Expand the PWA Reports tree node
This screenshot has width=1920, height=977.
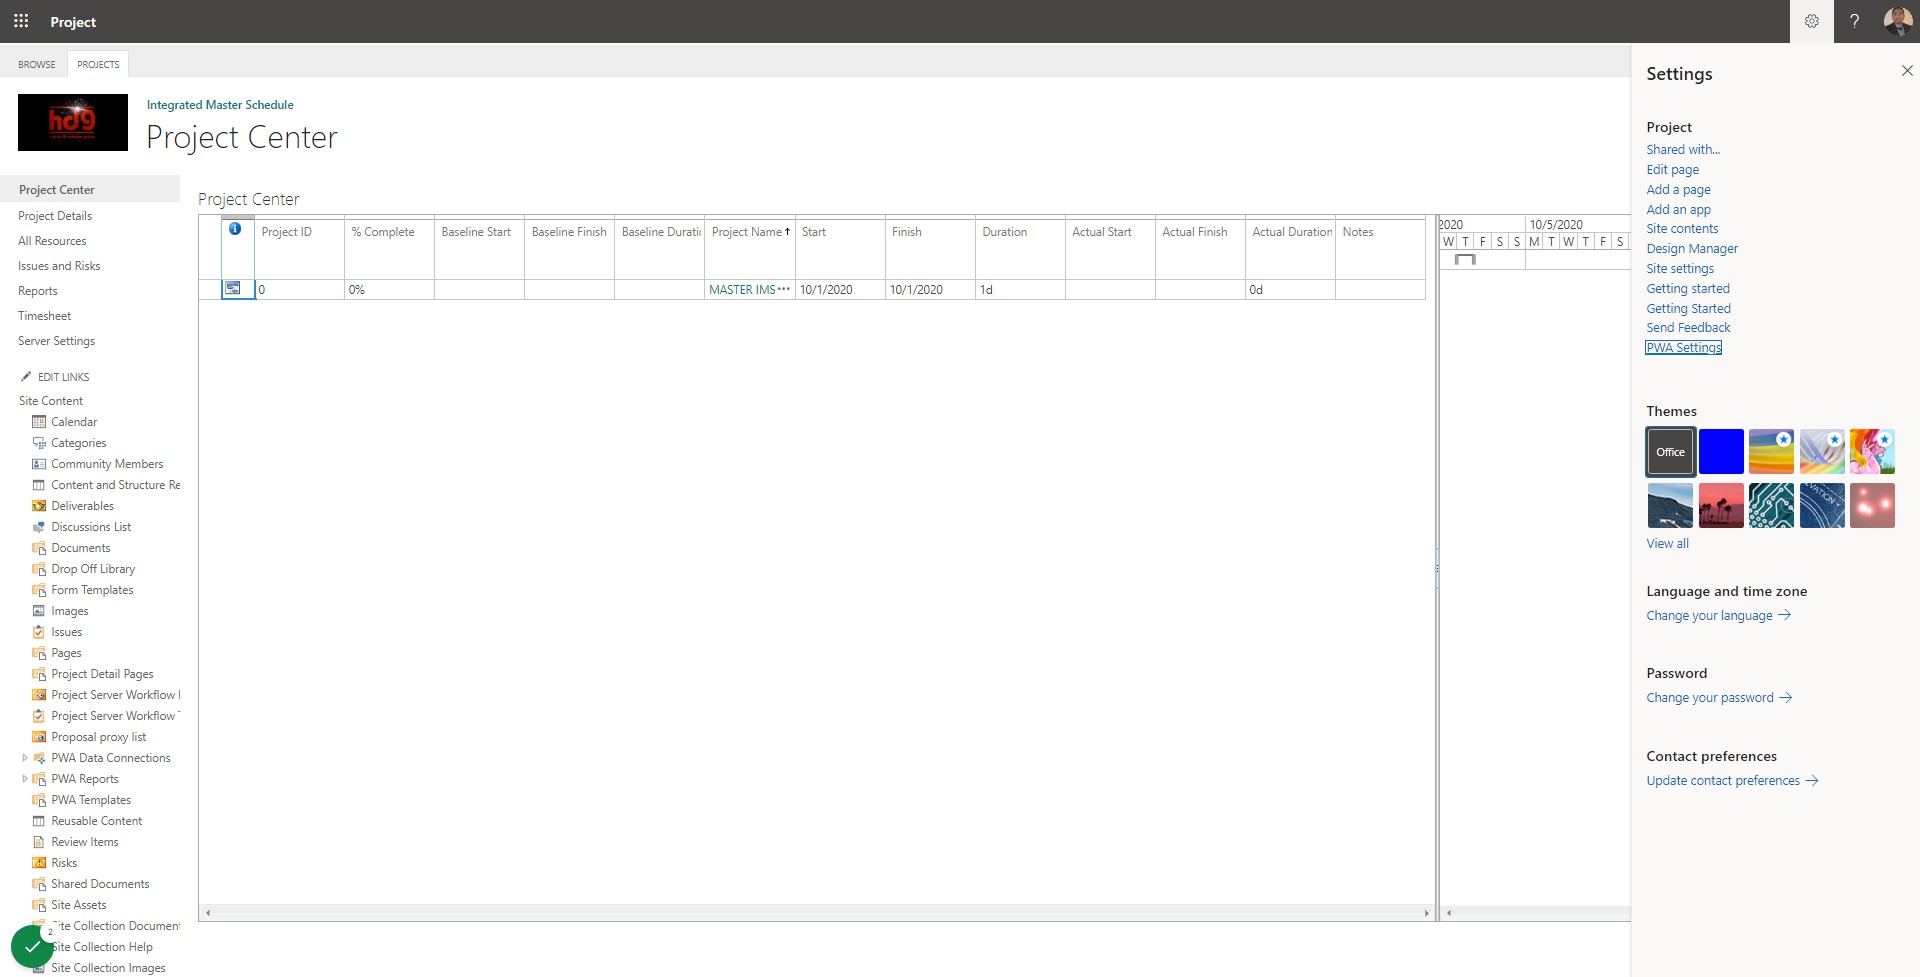[x=25, y=779]
